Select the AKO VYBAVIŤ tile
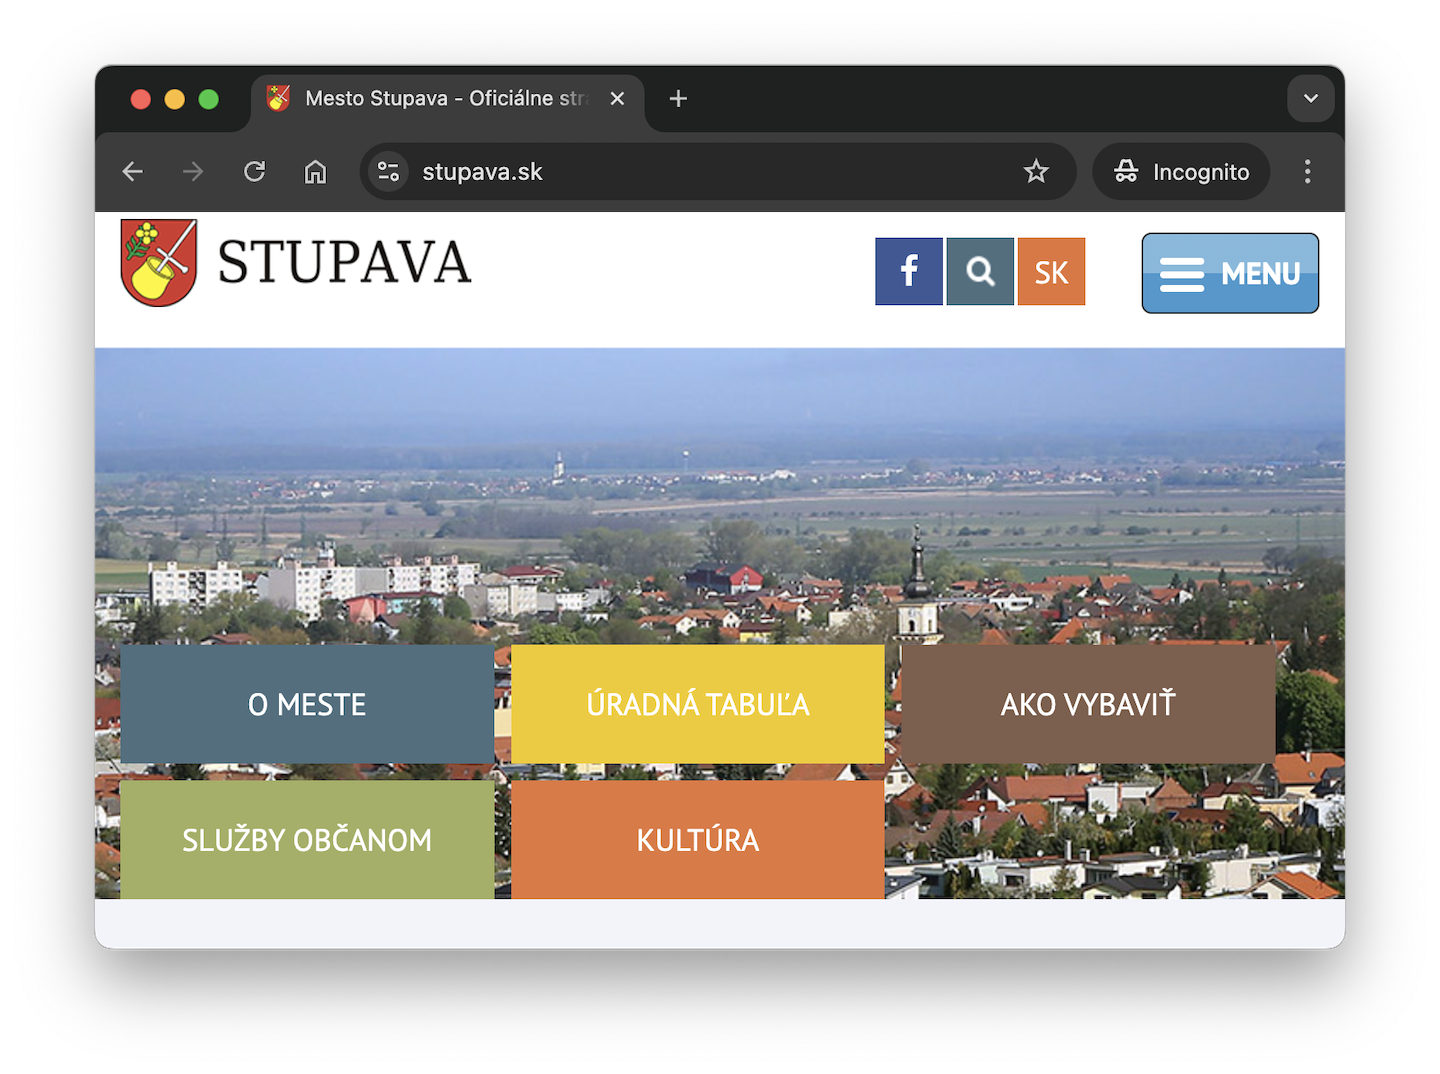This screenshot has height=1074, width=1440. (1088, 704)
